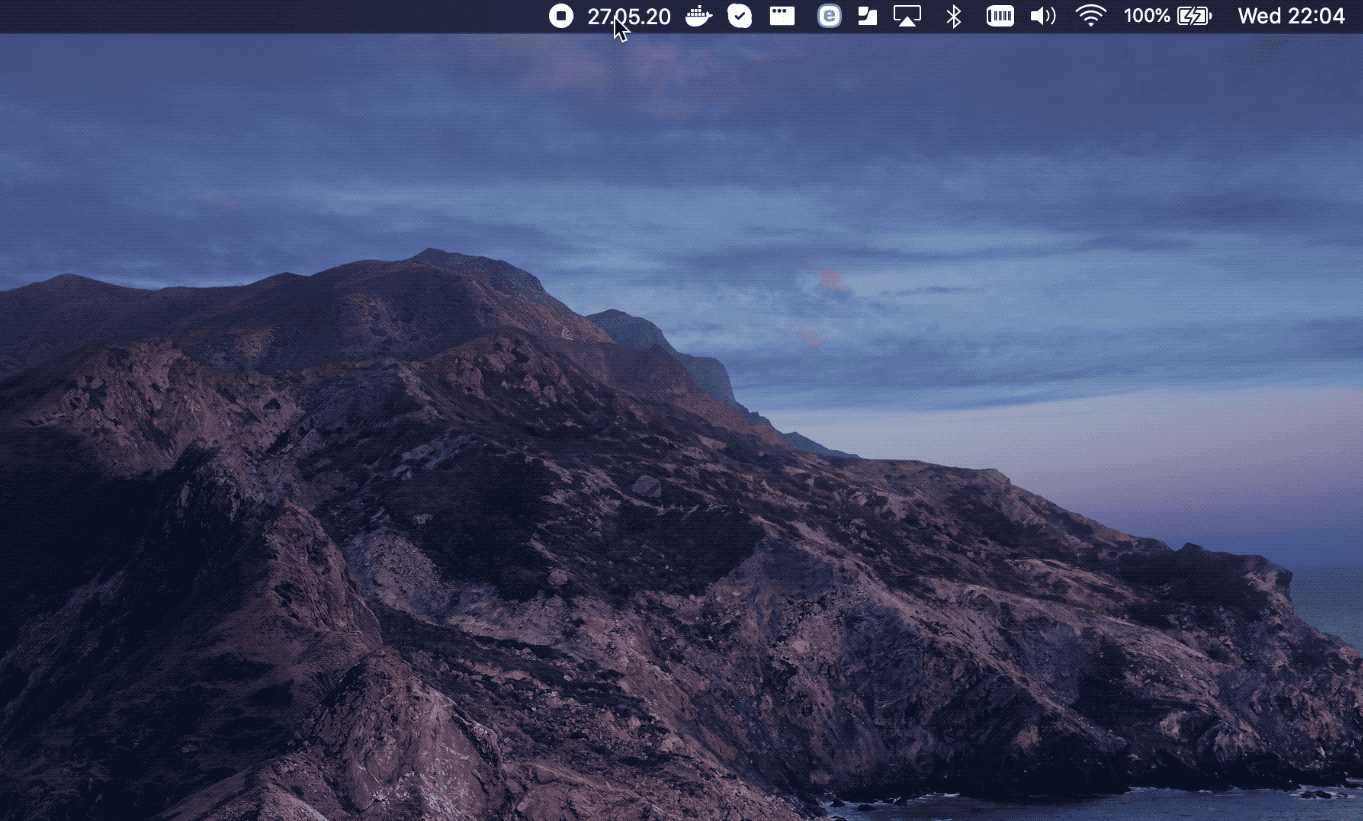Image resolution: width=1363 pixels, height=821 pixels.
Task: Click the charging battery icon
Action: coord(1195,16)
